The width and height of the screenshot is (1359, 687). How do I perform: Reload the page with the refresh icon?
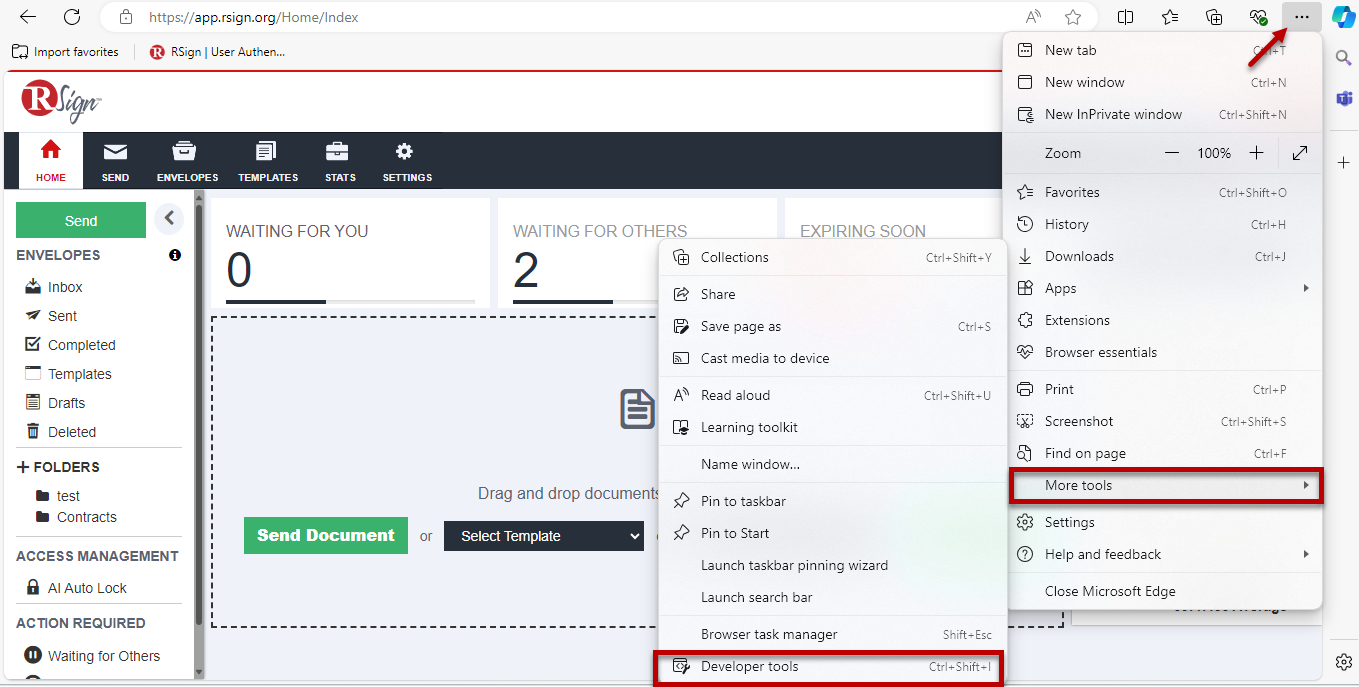pos(72,17)
